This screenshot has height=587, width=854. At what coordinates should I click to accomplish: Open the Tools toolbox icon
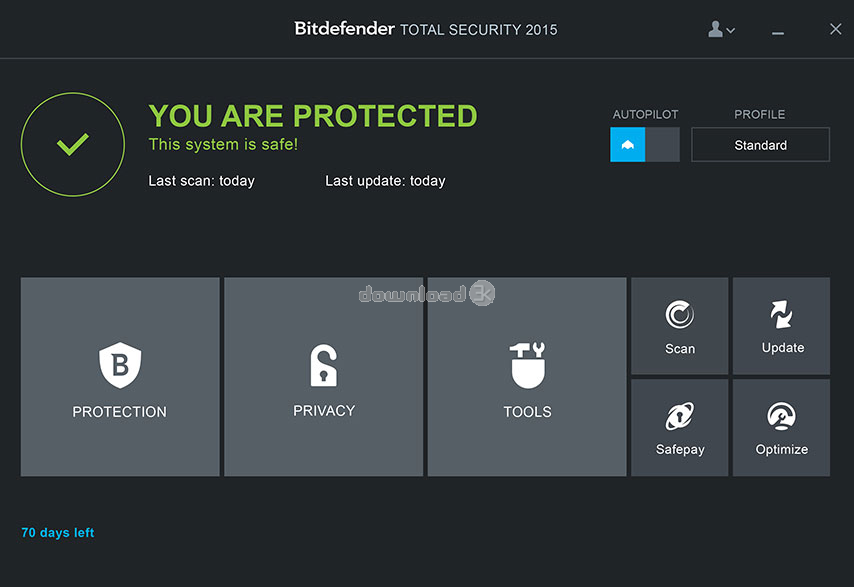pos(527,365)
